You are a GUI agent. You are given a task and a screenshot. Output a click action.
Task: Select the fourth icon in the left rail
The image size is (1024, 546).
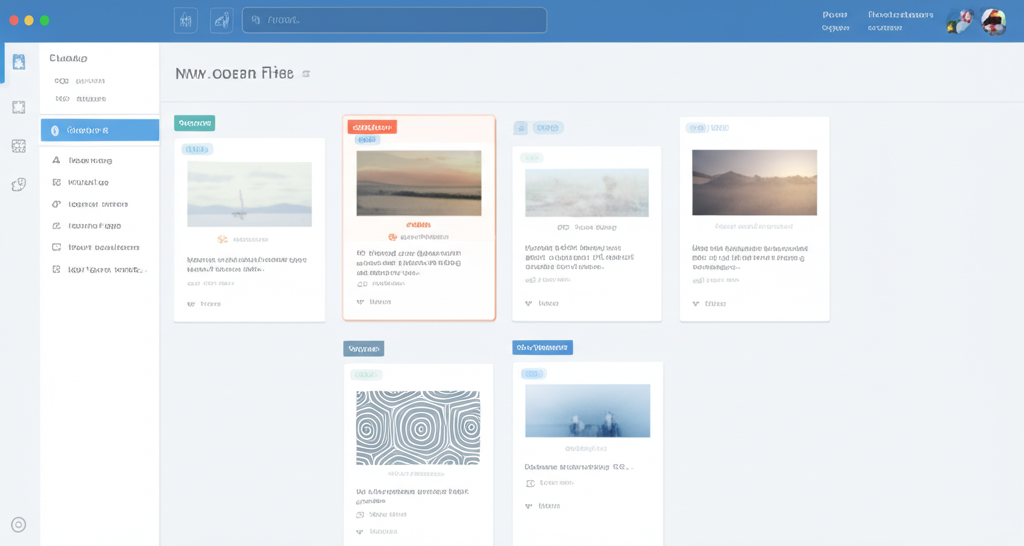coord(19,185)
